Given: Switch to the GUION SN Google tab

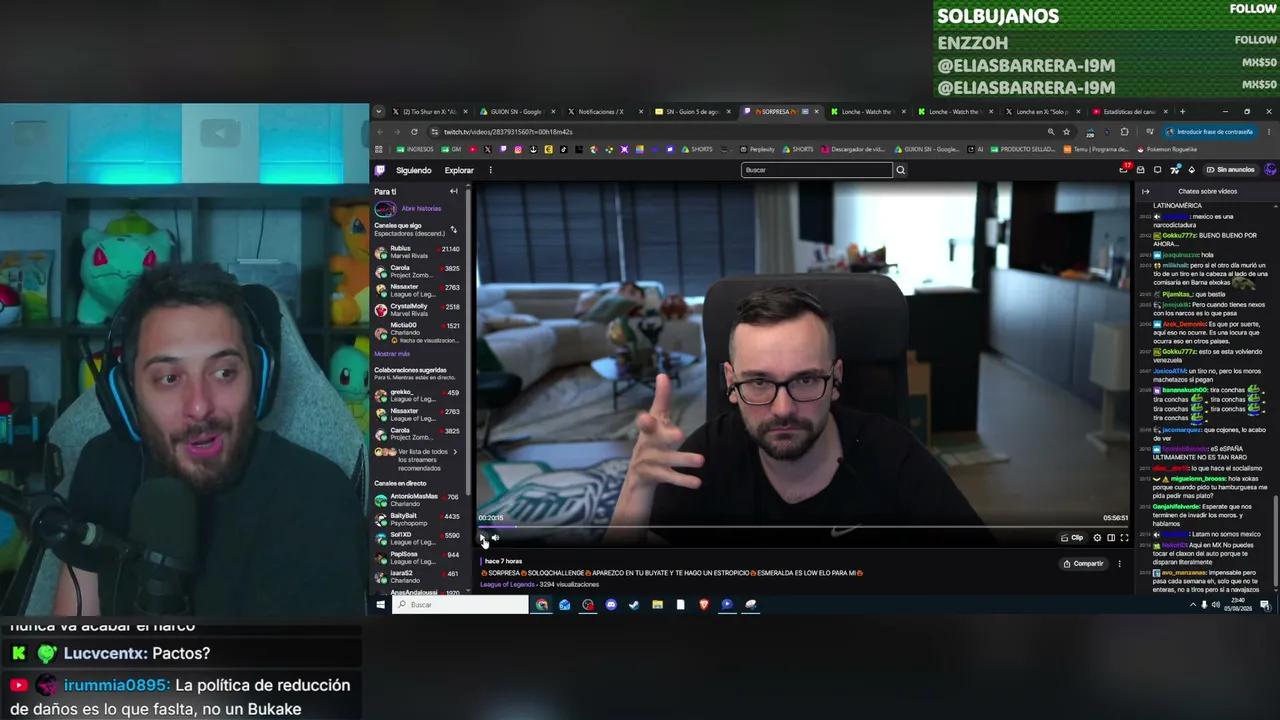Looking at the screenshot, I should [516, 112].
